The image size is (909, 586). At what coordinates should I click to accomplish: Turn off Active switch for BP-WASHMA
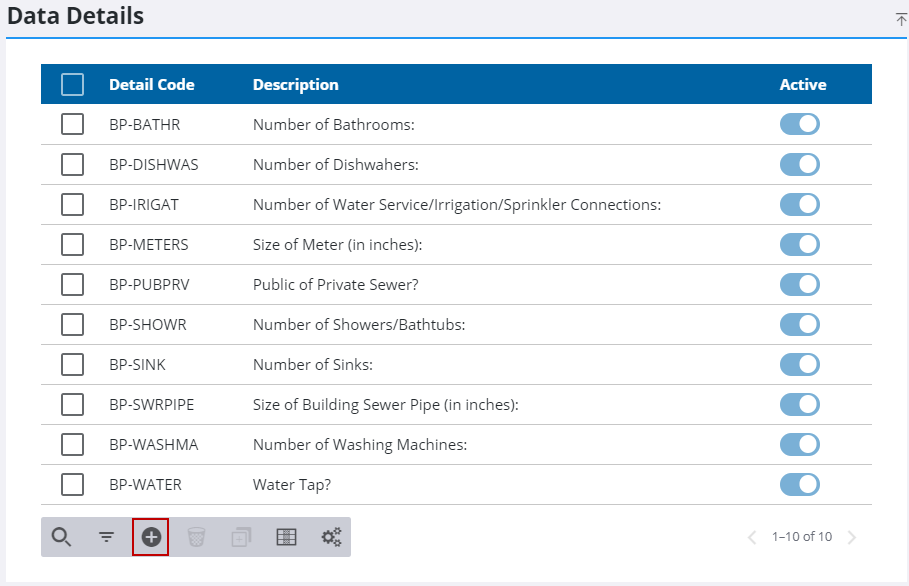coord(799,445)
